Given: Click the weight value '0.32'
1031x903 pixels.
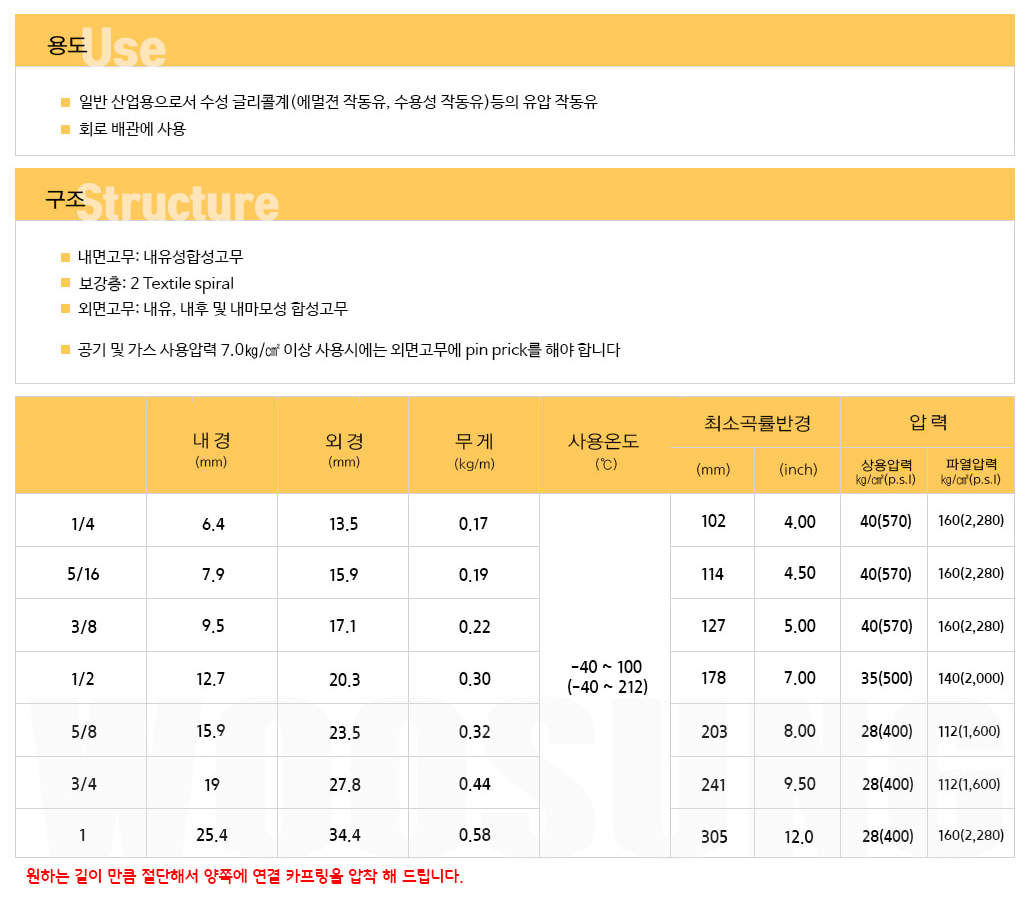Looking at the screenshot, I should pos(475,732).
